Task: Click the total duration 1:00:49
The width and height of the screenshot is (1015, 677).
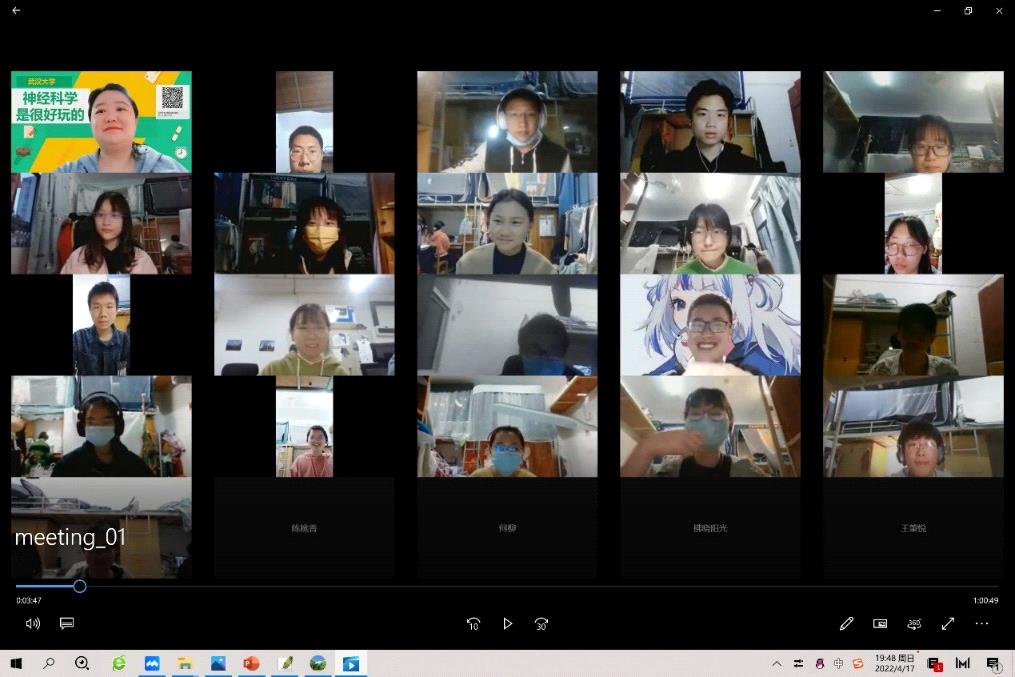Action: [x=985, y=601]
